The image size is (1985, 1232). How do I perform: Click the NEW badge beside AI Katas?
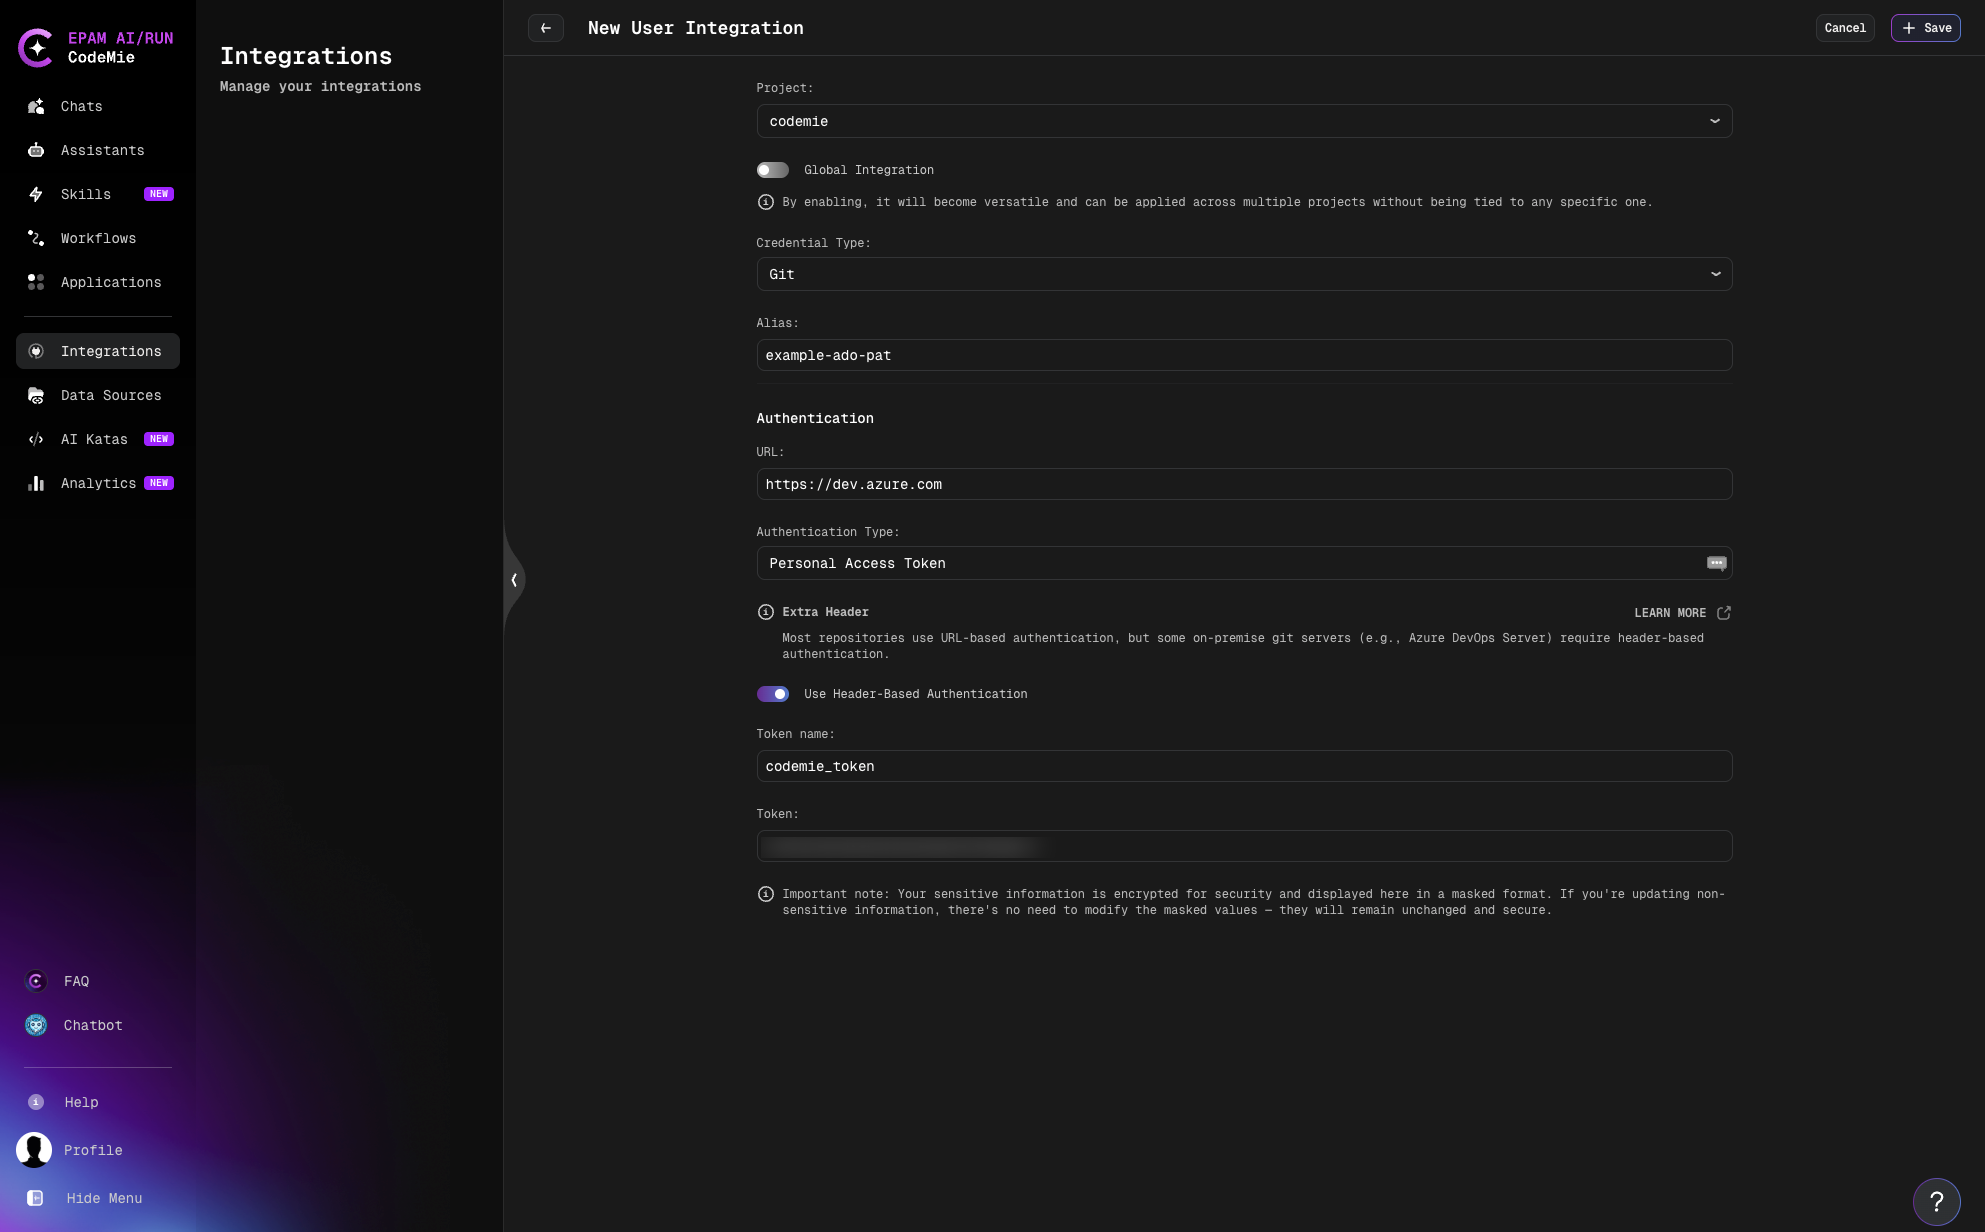tap(159, 439)
